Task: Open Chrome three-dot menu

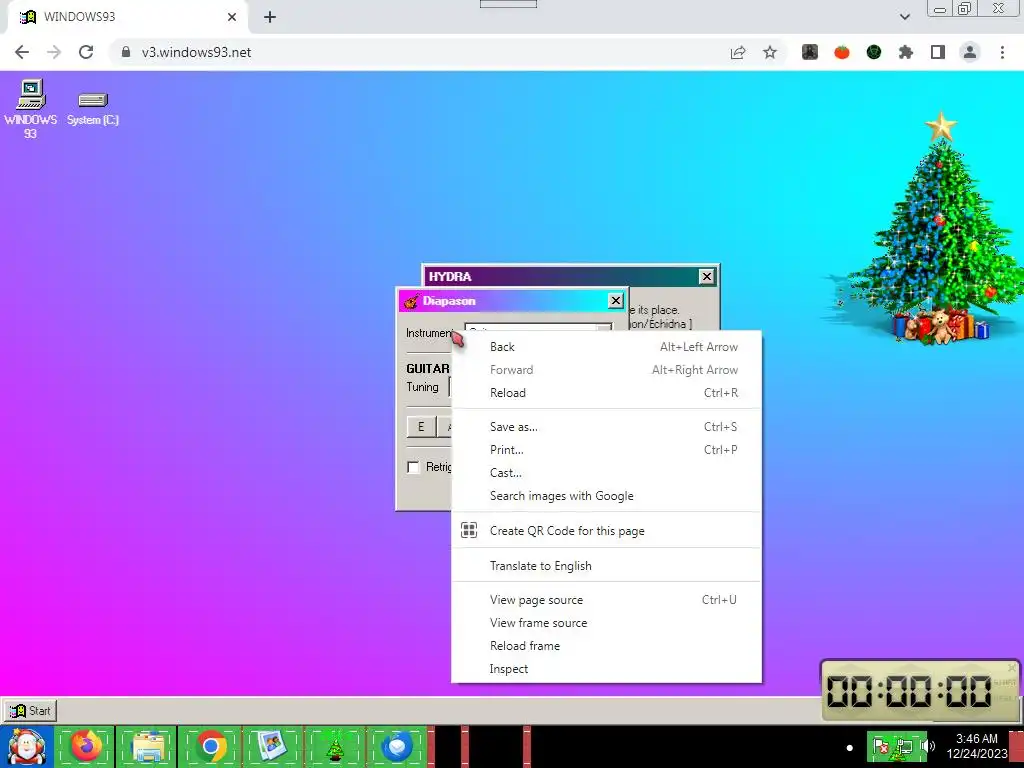Action: tap(1002, 52)
